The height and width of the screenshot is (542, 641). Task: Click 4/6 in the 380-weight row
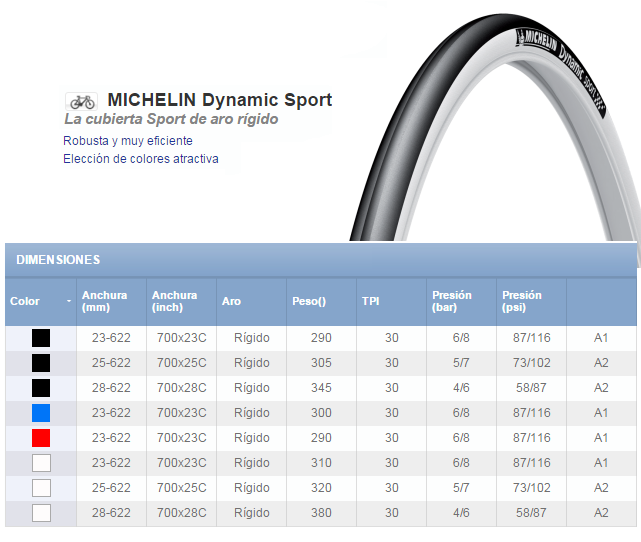461,513
